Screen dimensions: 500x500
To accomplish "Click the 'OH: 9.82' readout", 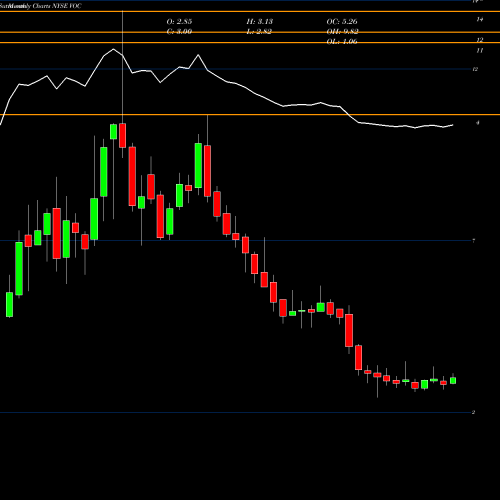I will coord(342,32).
